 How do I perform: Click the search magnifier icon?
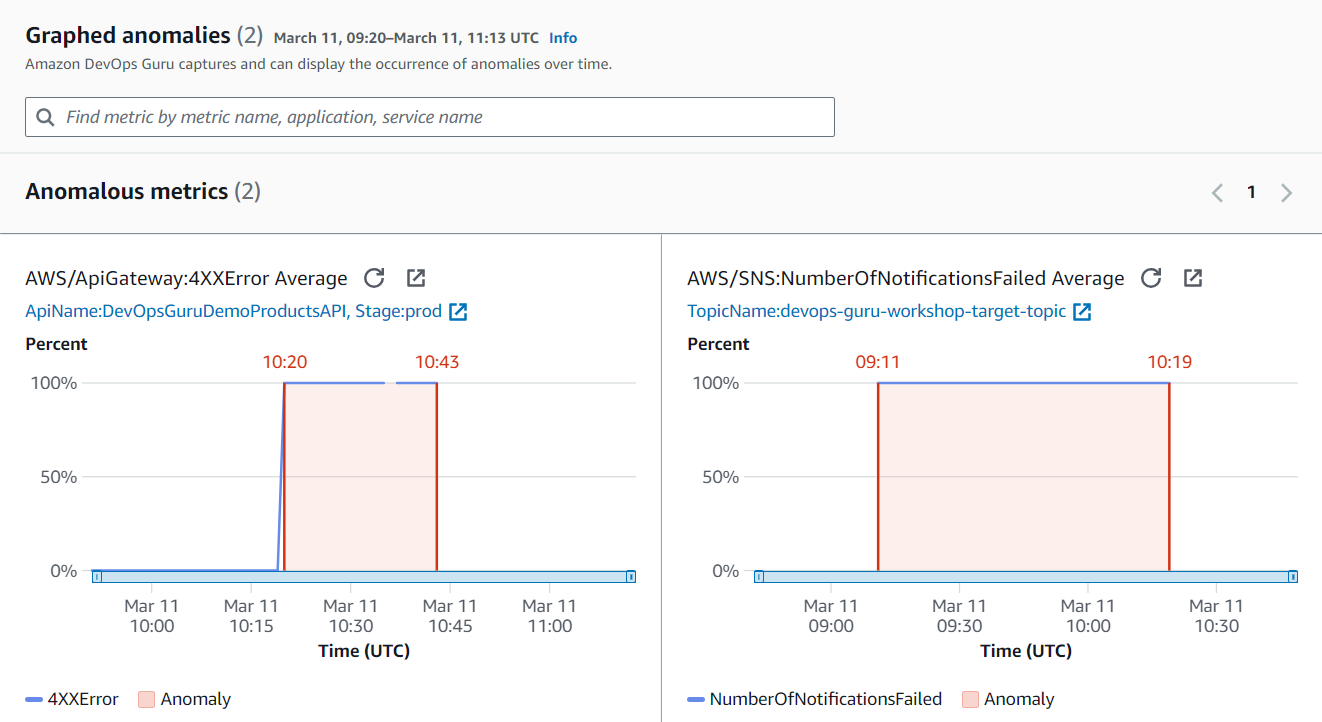[45, 117]
